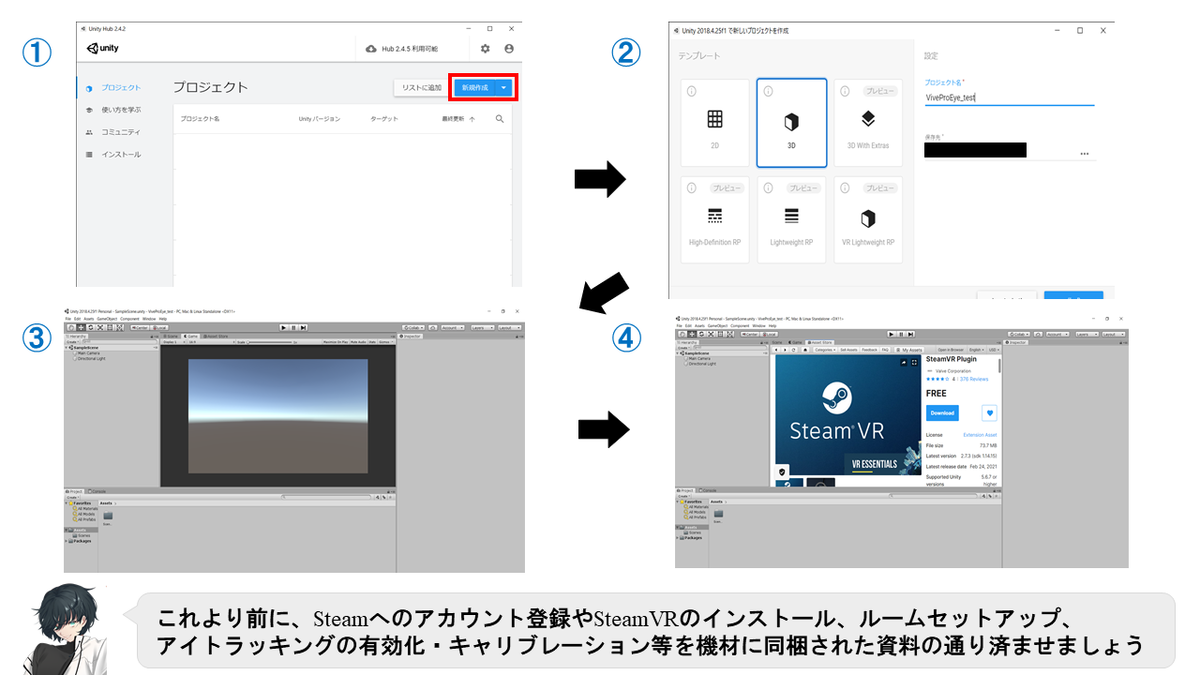Click Pause button in the Game view editor

[x=293, y=328]
